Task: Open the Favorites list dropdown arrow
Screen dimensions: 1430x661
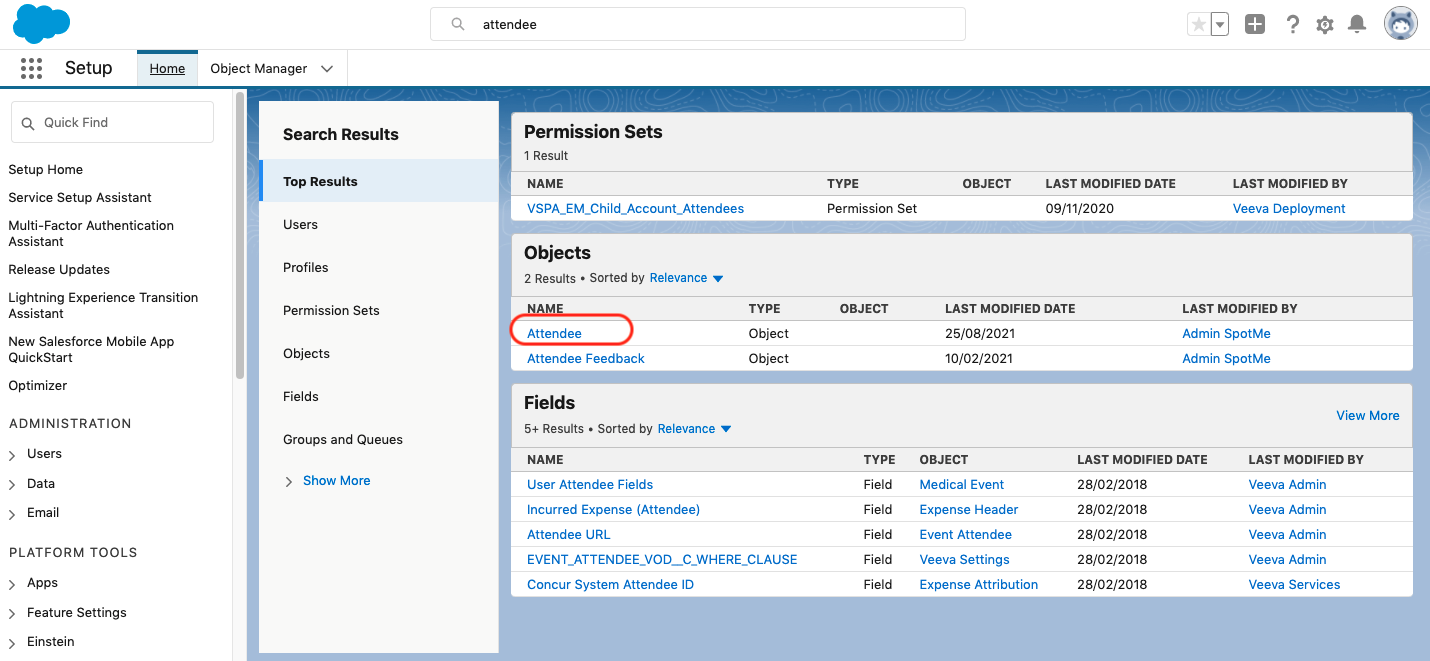Action: click(x=1220, y=25)
